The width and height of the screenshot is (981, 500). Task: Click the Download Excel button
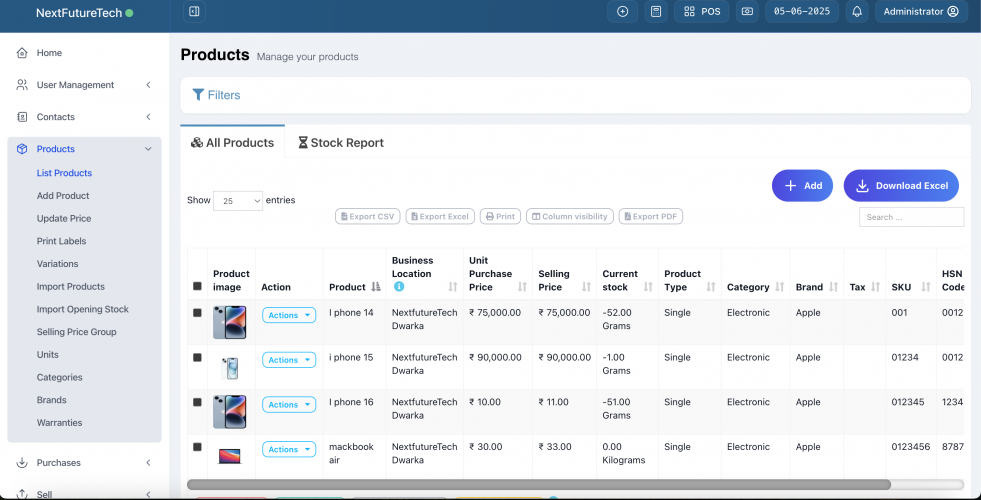click(901, 186)
